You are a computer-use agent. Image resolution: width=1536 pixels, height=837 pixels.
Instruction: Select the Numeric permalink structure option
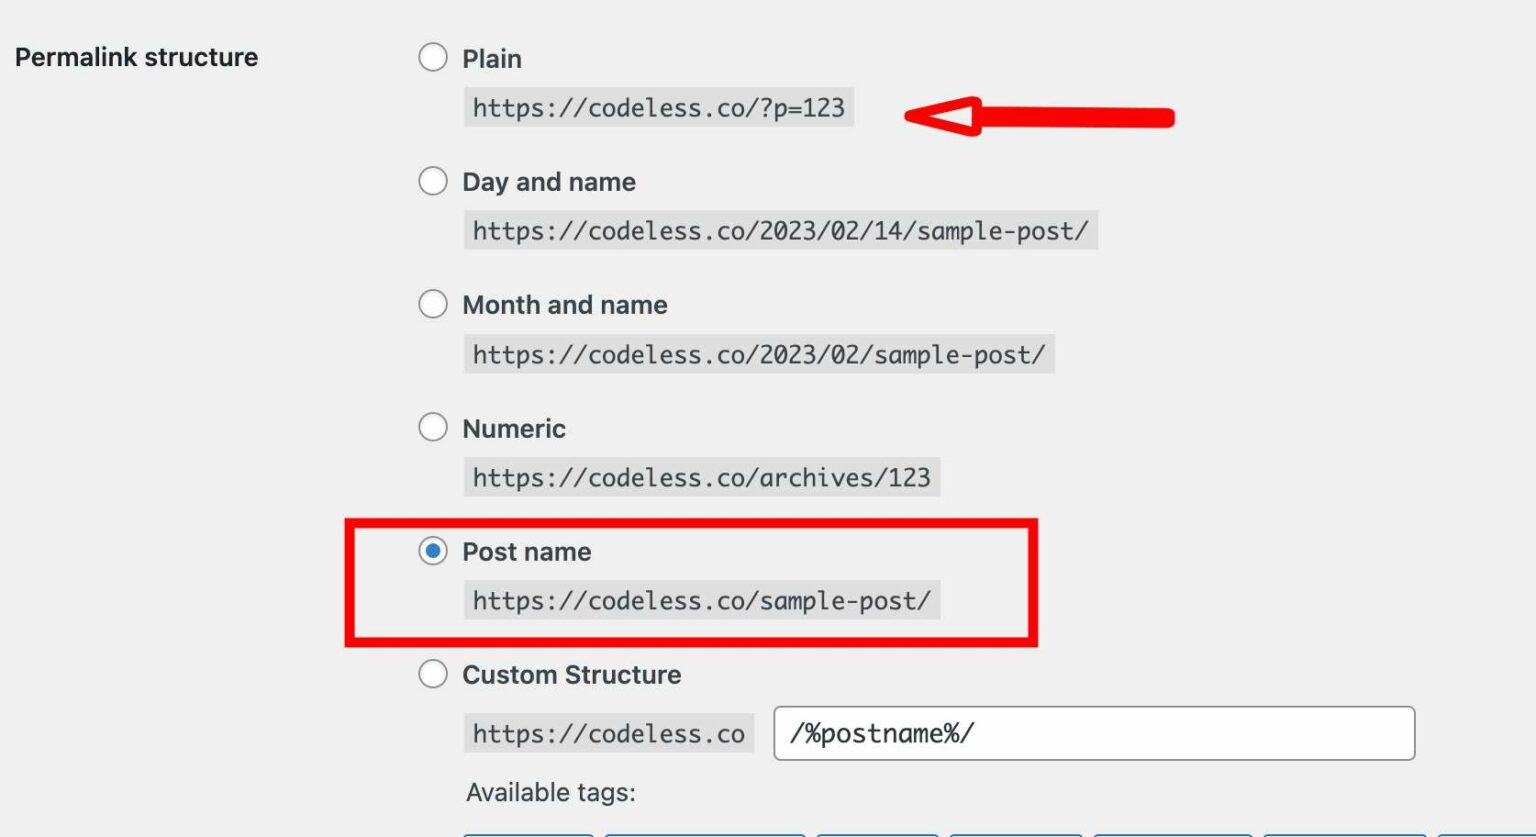[x=433, y=427]
